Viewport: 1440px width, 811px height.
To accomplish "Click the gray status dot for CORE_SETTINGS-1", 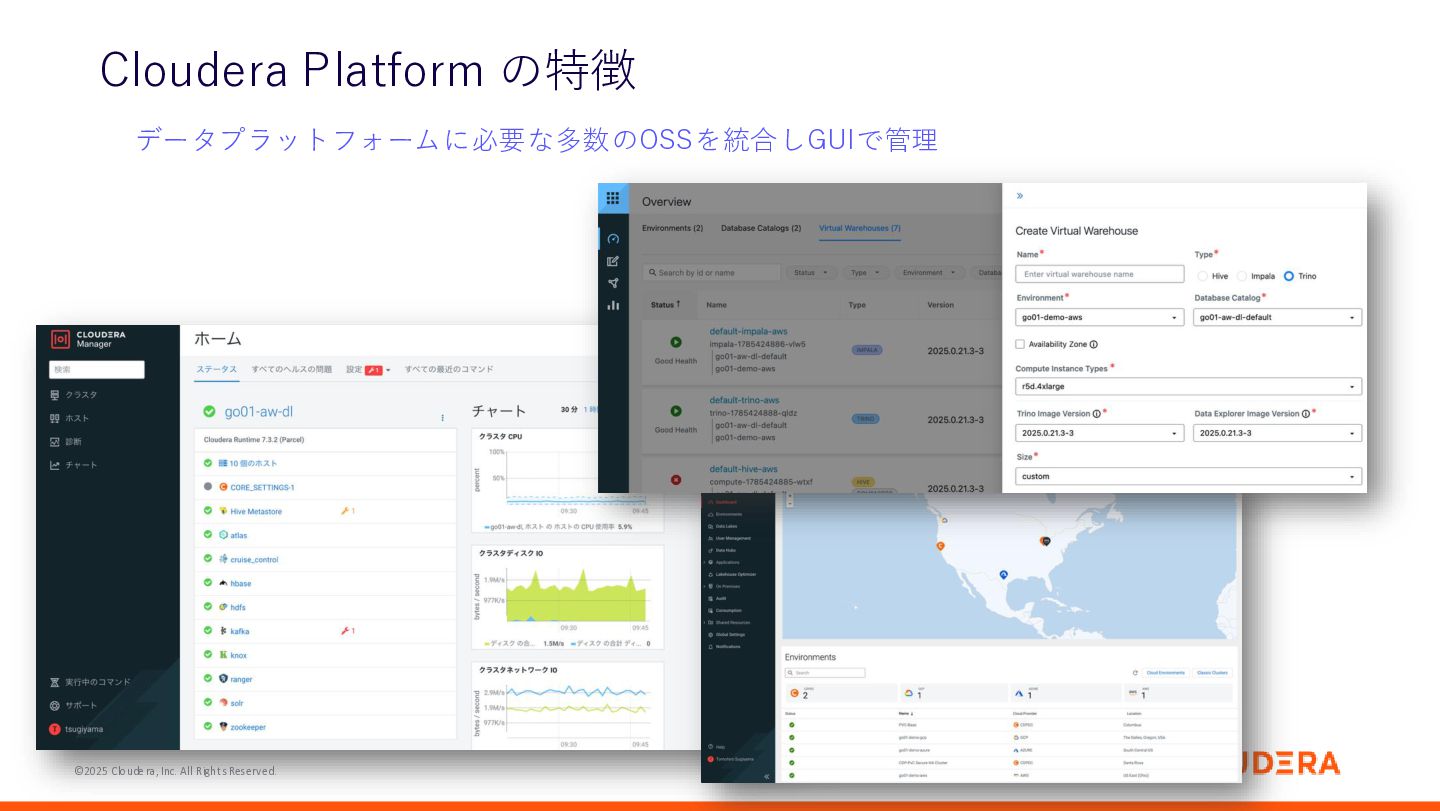I will pyautogui.click(x=208, y=487).
